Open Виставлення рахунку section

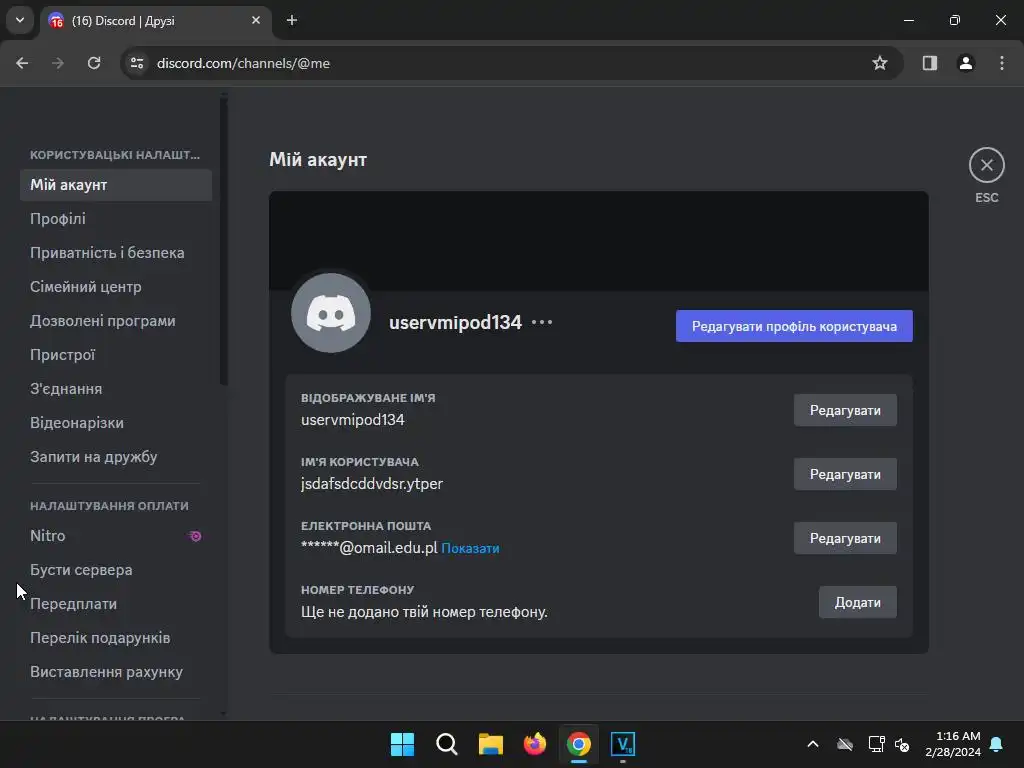point(116,671)
